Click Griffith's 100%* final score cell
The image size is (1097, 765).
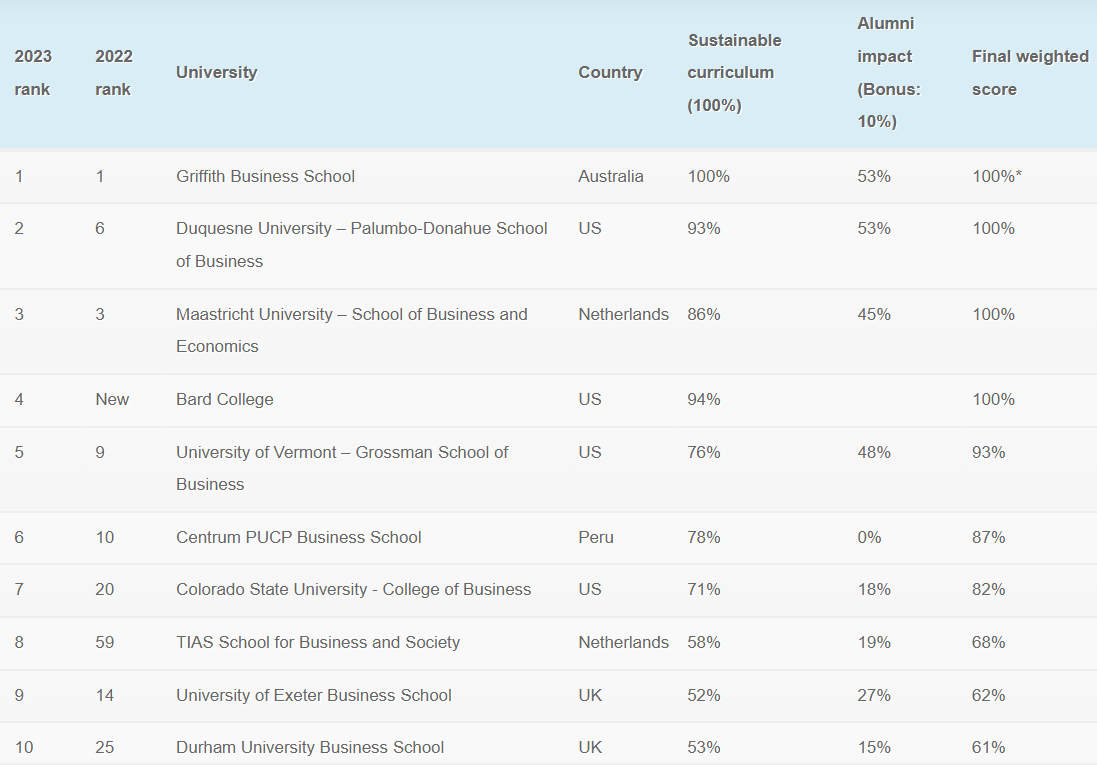996,176
